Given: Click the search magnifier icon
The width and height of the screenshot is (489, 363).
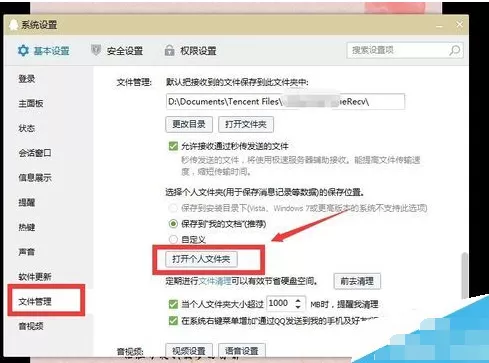Looking at the screenshot, I should [455, 51].
